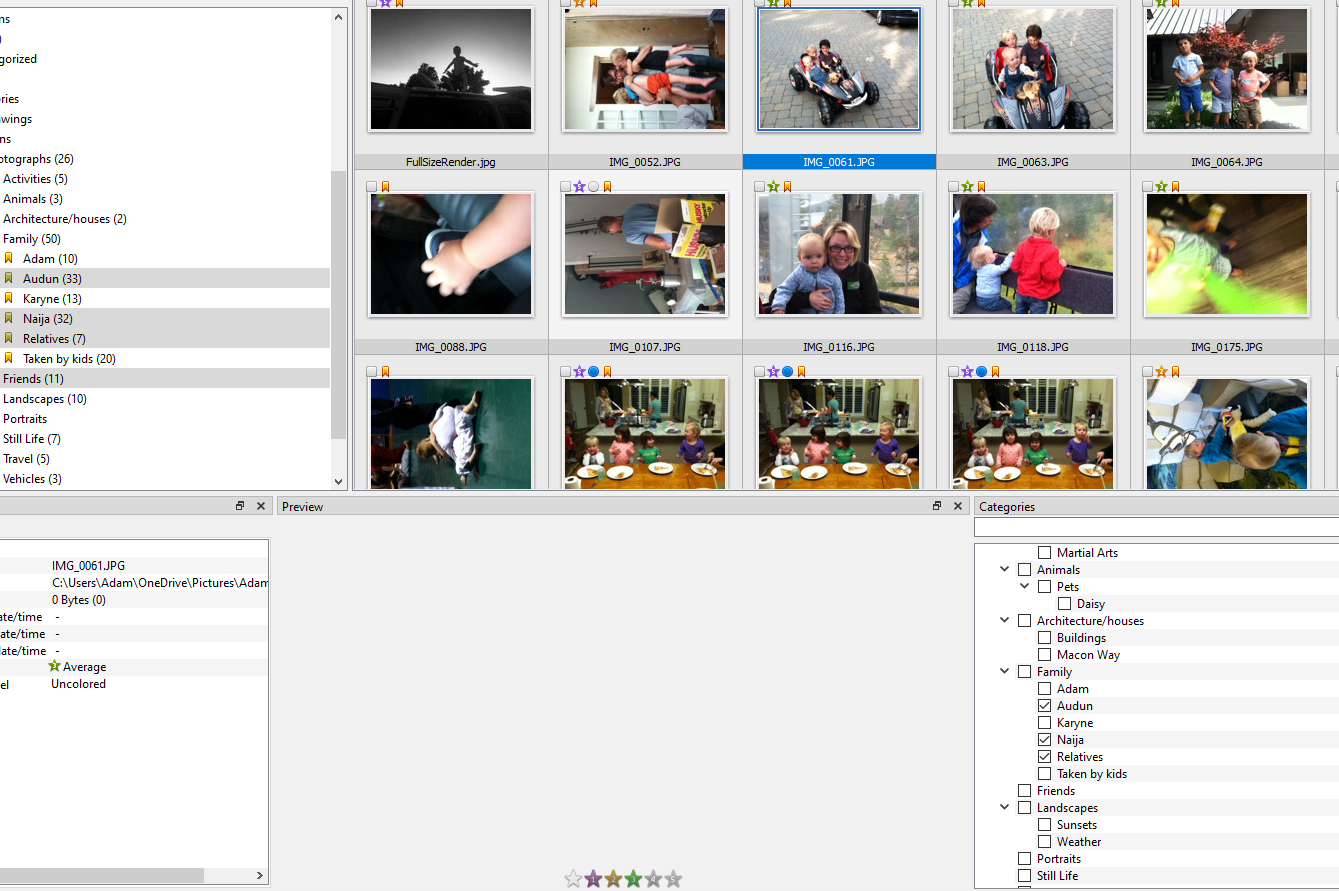Collapse the Family group in Categories panel
Viewport: 1339px width, 891px height.
tap(1004, 672)
